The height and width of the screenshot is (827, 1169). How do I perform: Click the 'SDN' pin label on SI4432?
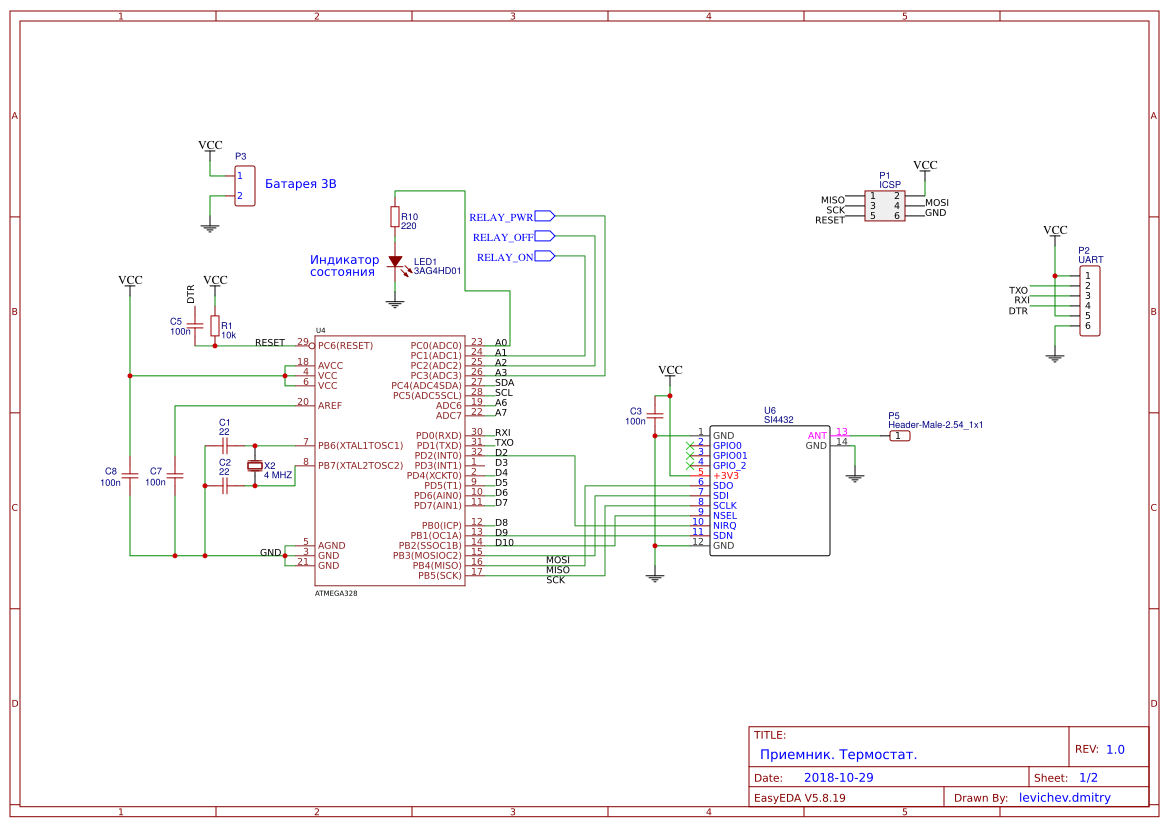[x=722, y=535]
